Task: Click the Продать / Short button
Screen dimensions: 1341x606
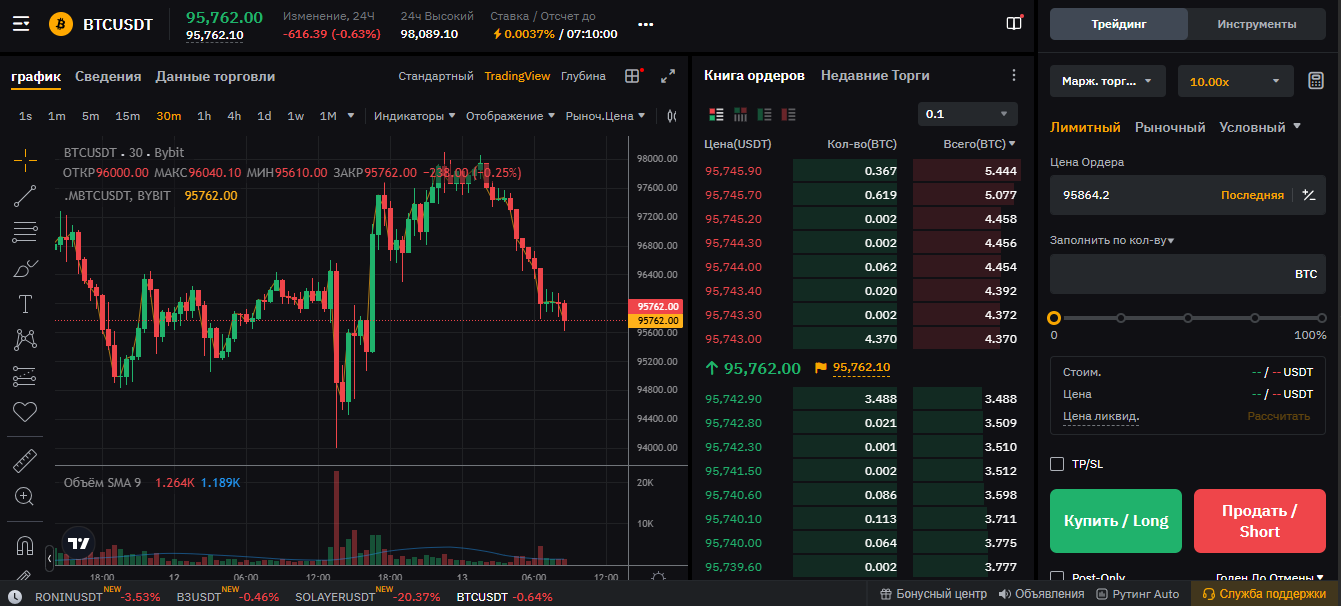Action: coord(1260,521)
